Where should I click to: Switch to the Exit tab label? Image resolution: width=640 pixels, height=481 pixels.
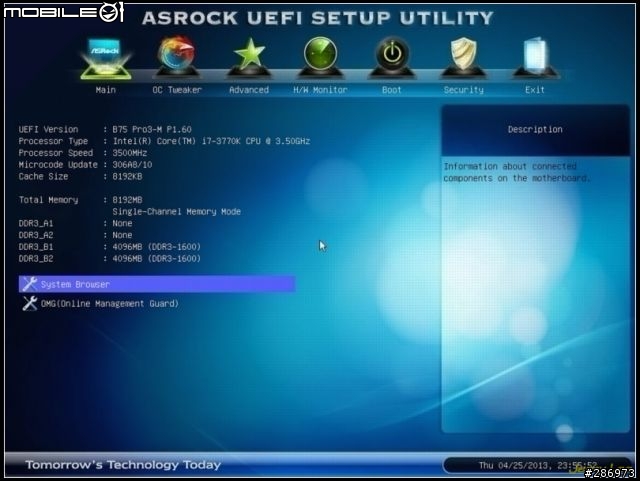[x=535, y=90]
